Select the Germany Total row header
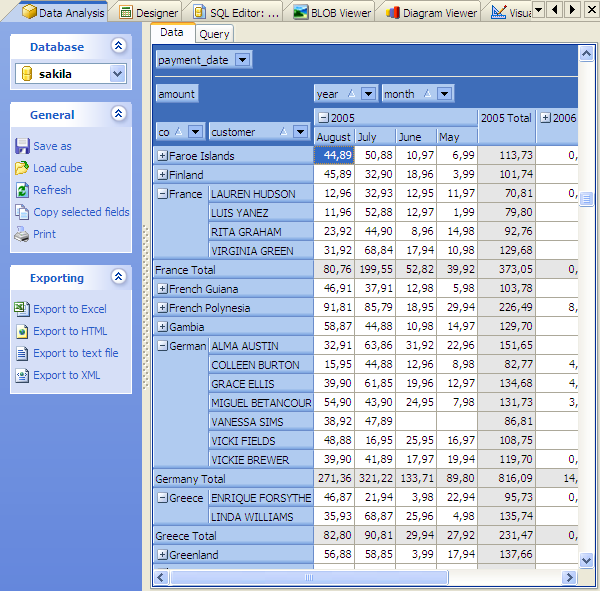The image size is (600, 591). pos(233,478)
